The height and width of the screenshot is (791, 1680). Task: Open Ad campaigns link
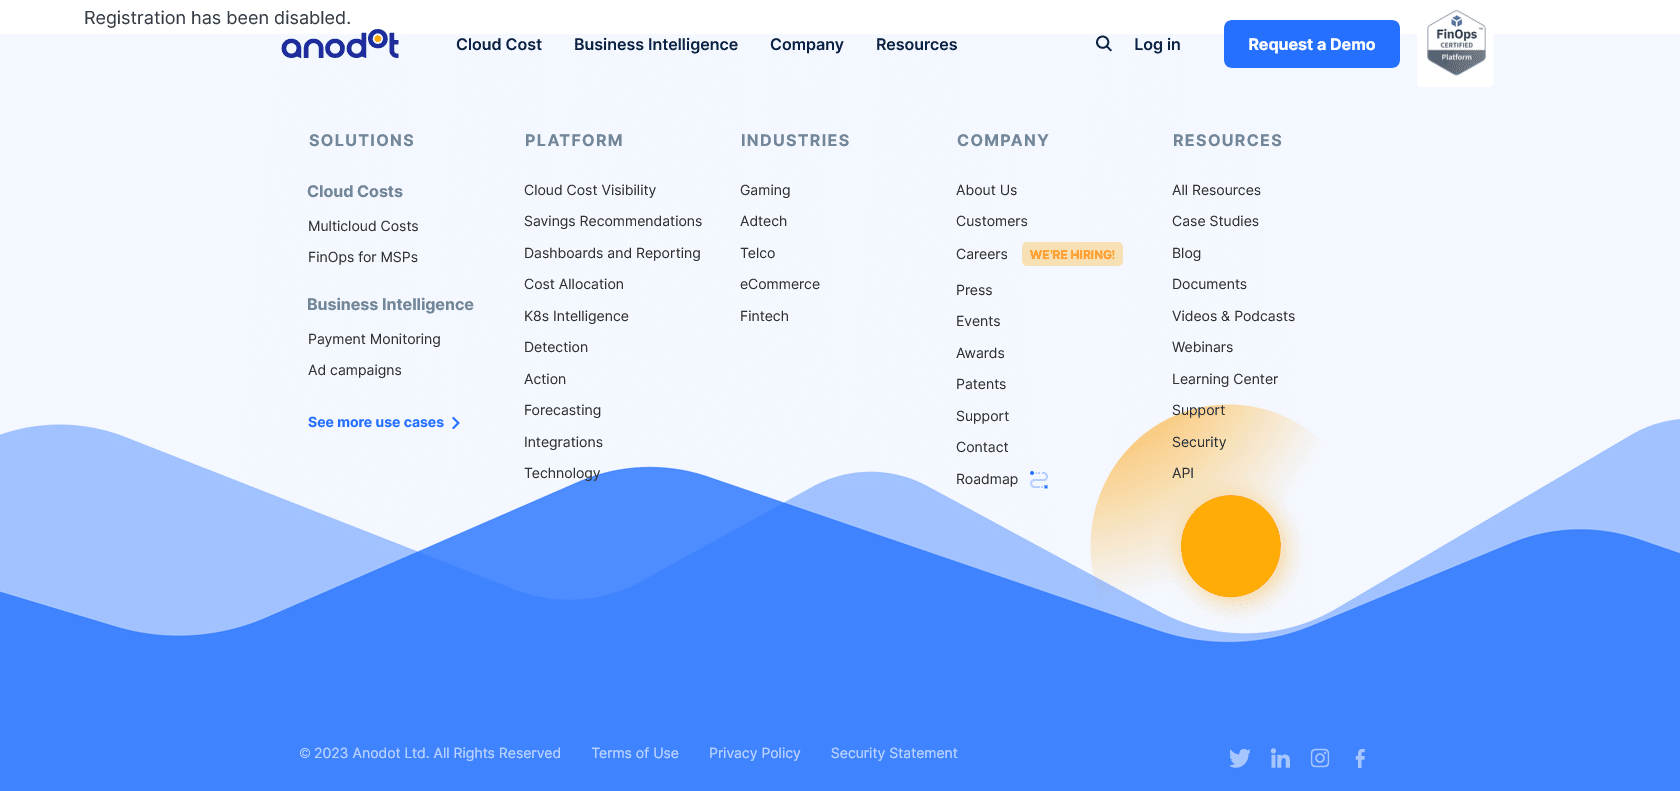pos(355,370)
